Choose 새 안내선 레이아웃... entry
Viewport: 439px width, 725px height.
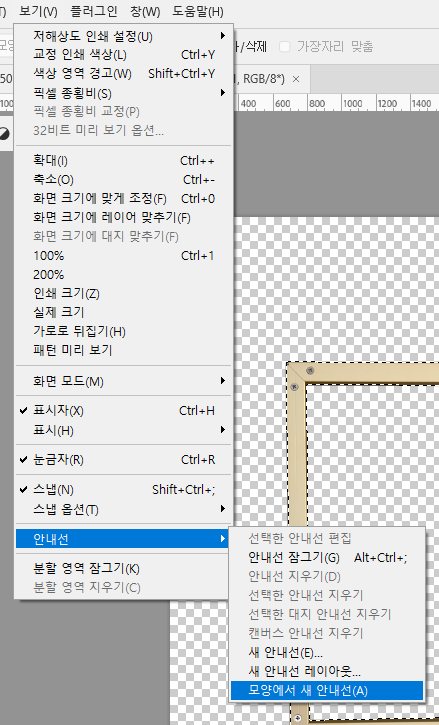point(327,671)
